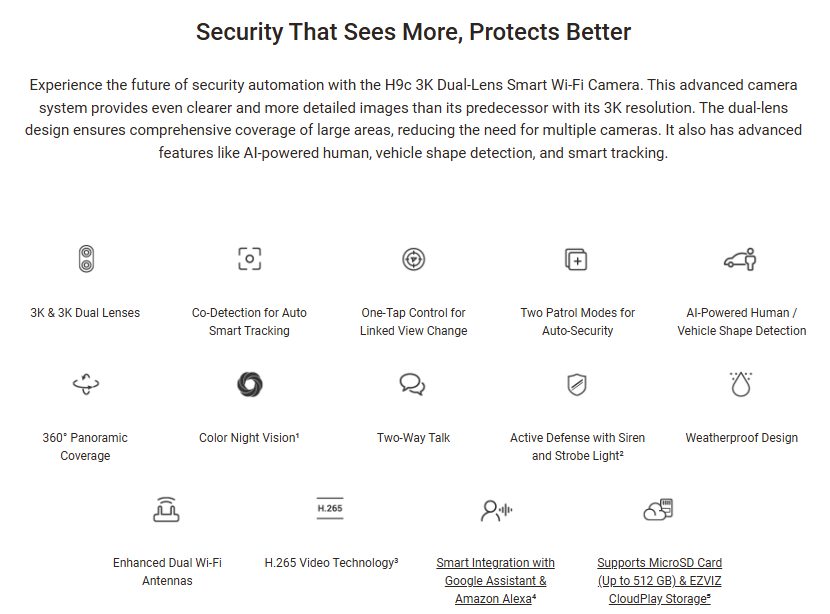Select the cloud and SD card storage icon
This screenshot has width=830, height=614.
[x=658, y=509]
